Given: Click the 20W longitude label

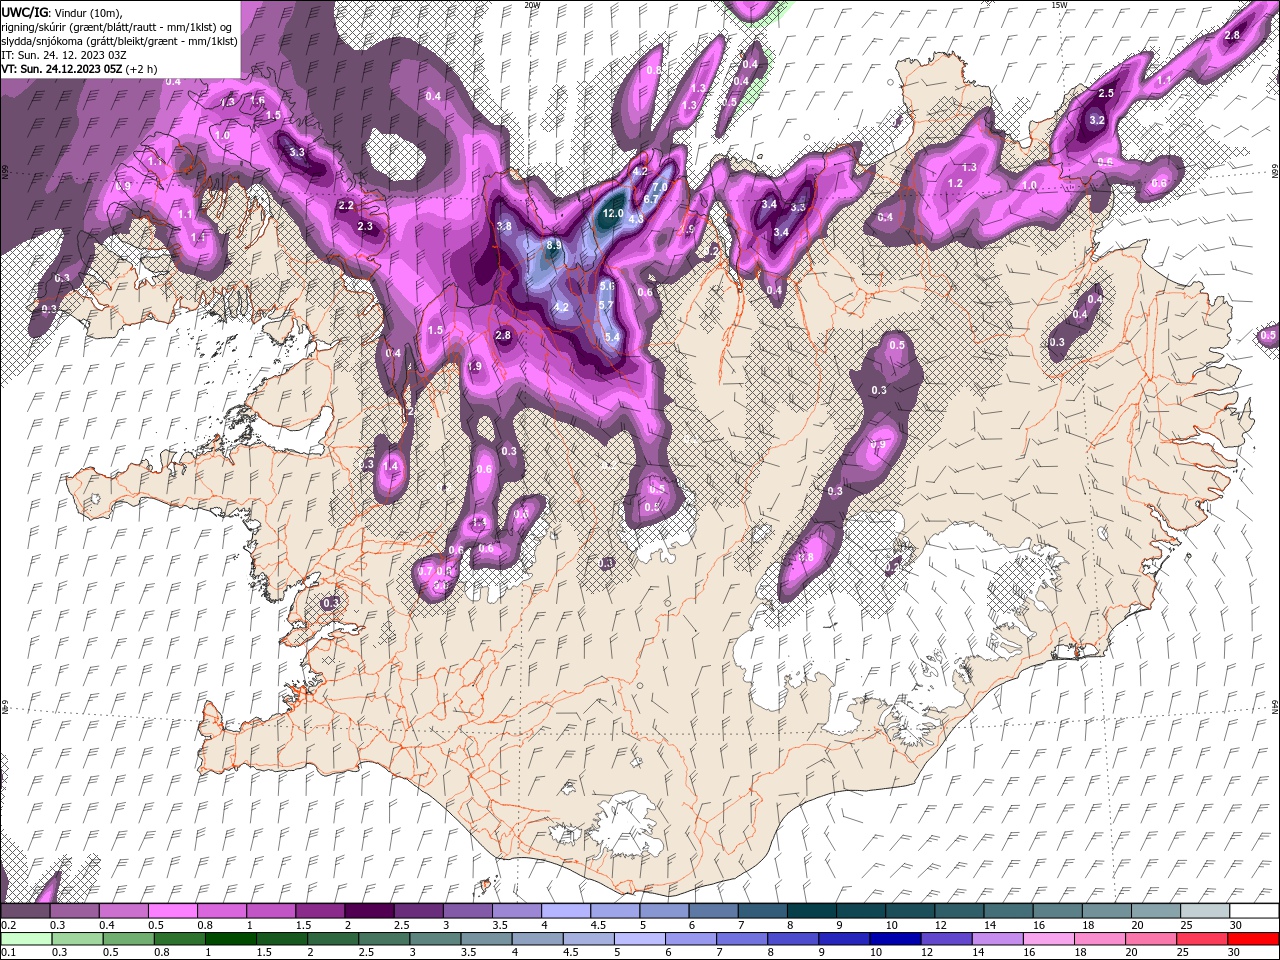Looking at the screenshot, I should [532, 4].
